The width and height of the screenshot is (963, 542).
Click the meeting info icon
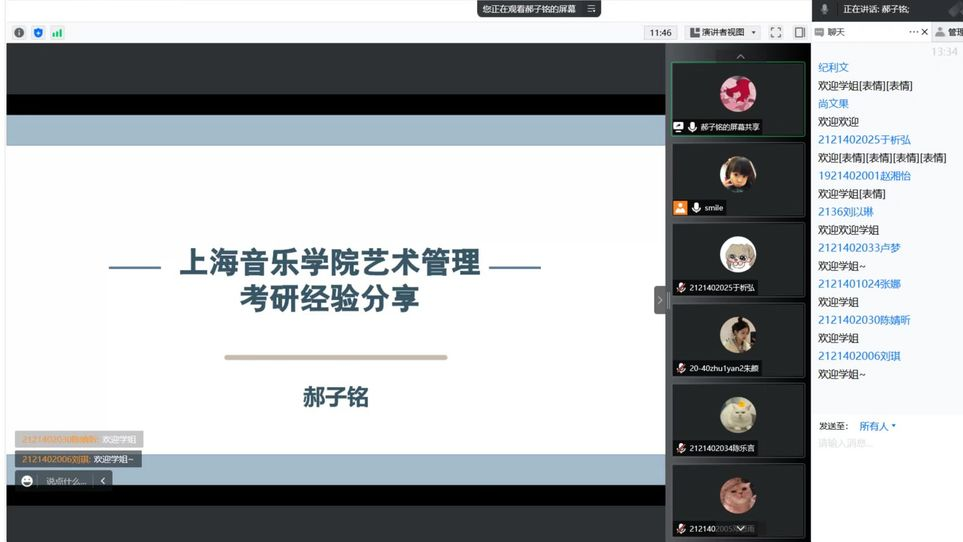click(x=19, y=33)
